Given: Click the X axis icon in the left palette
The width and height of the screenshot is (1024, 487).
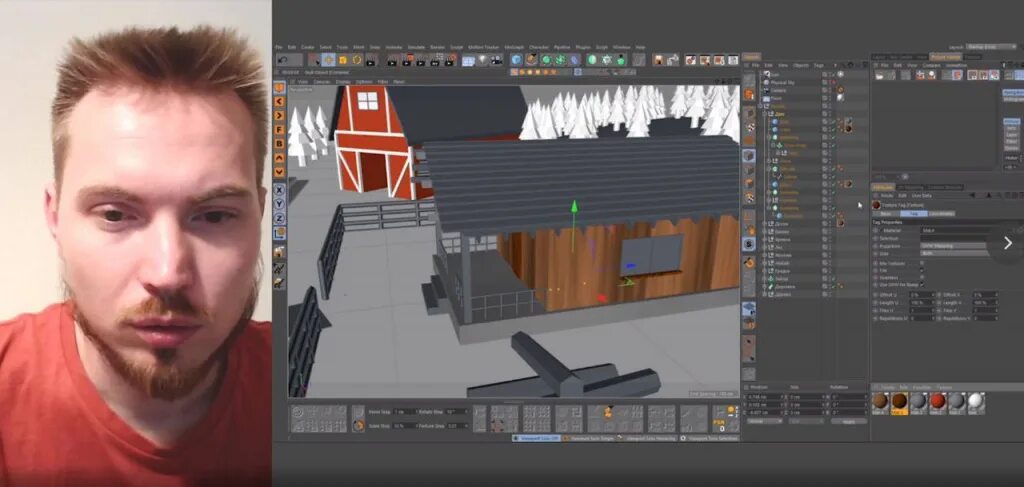Looking at the screenshot, I should tap(280, 189).
